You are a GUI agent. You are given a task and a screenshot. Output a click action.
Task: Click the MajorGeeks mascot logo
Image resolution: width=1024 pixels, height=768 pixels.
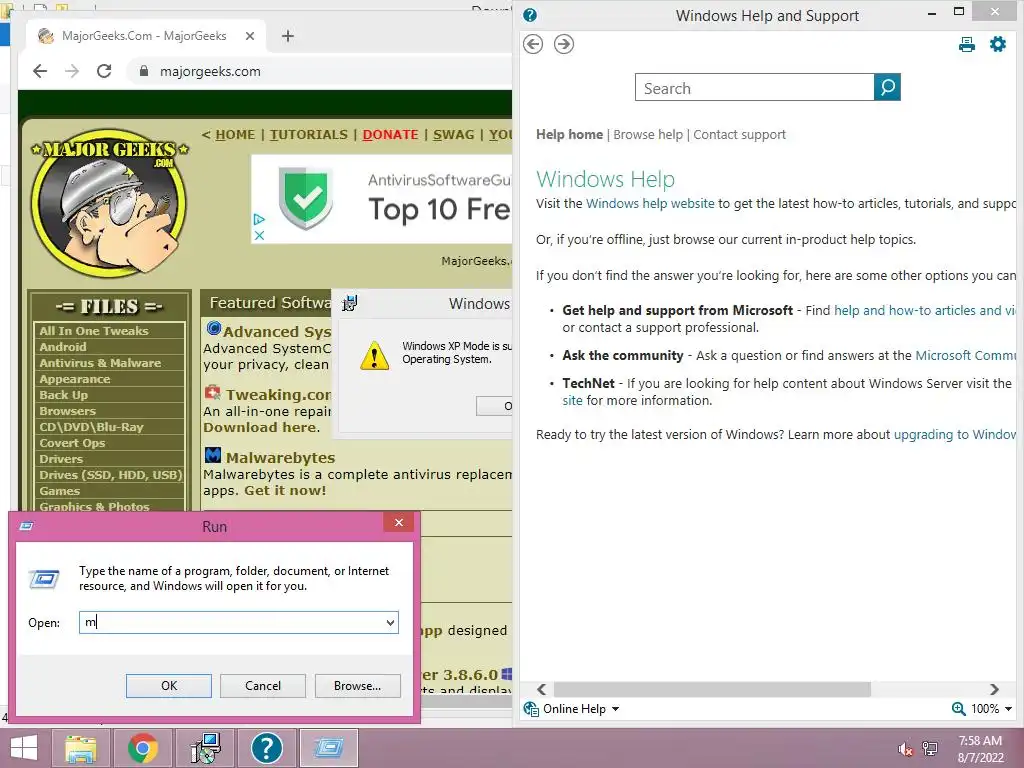click(108, 201)
